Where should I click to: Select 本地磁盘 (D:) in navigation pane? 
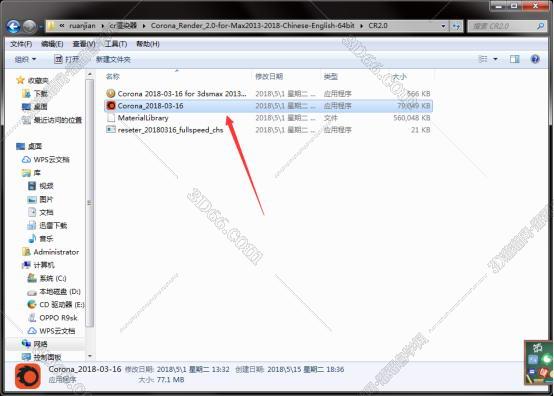[x=60, y=291]
